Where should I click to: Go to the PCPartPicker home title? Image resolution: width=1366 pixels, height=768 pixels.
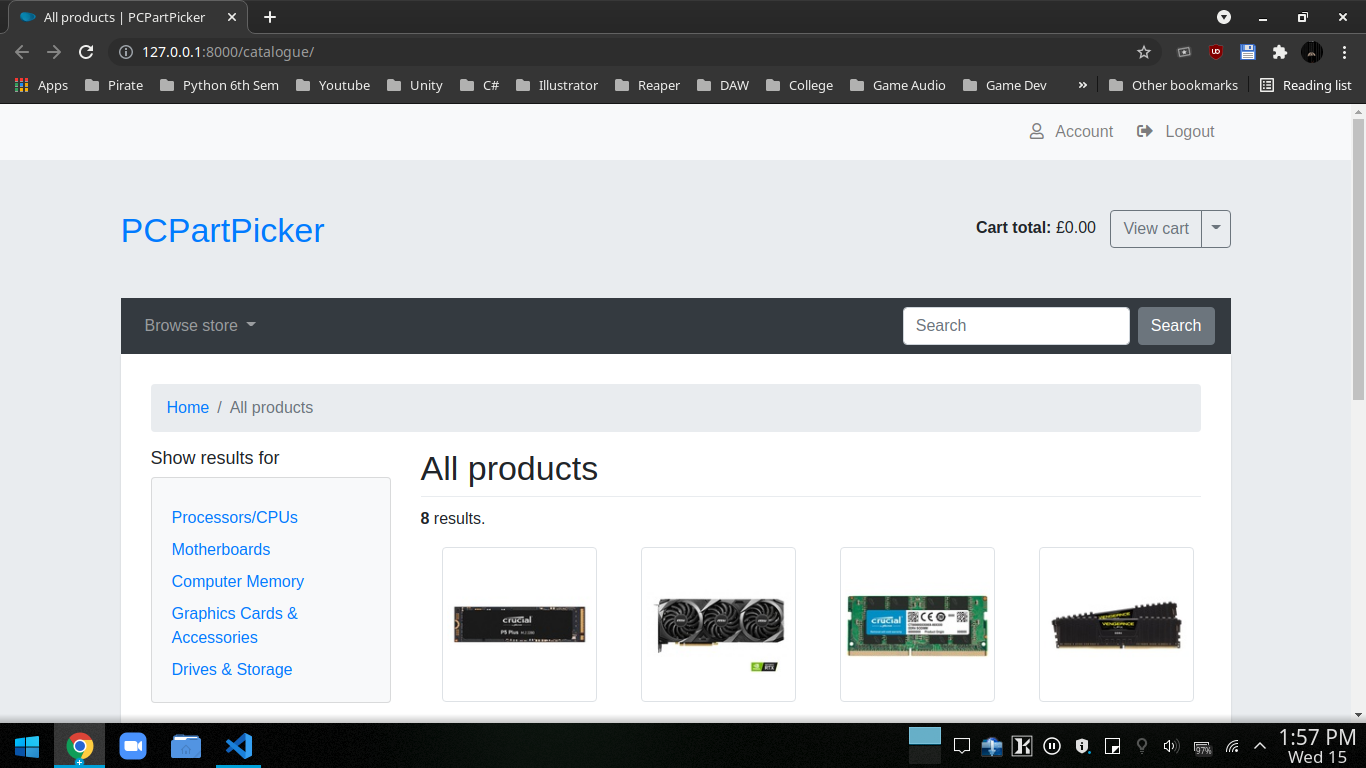[222, 230]
